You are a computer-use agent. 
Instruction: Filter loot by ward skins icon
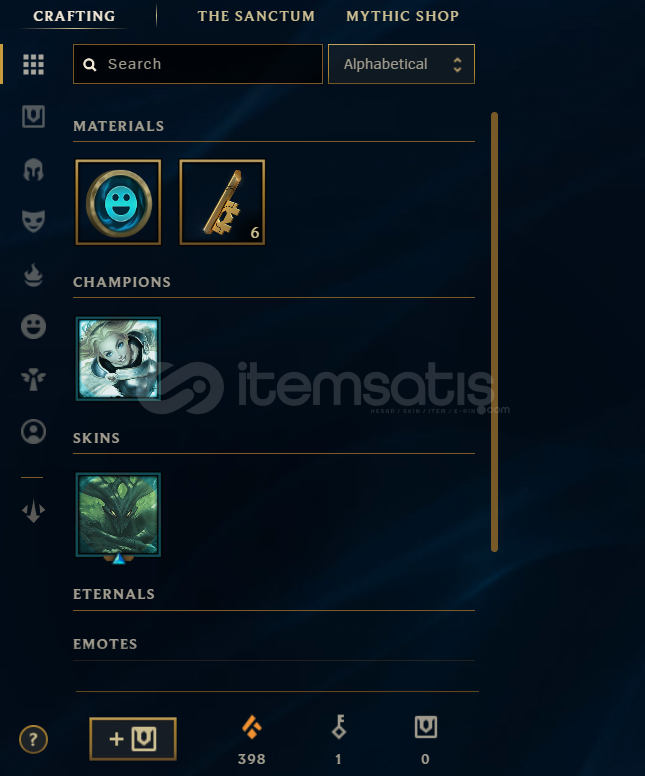tap(33, 380)
